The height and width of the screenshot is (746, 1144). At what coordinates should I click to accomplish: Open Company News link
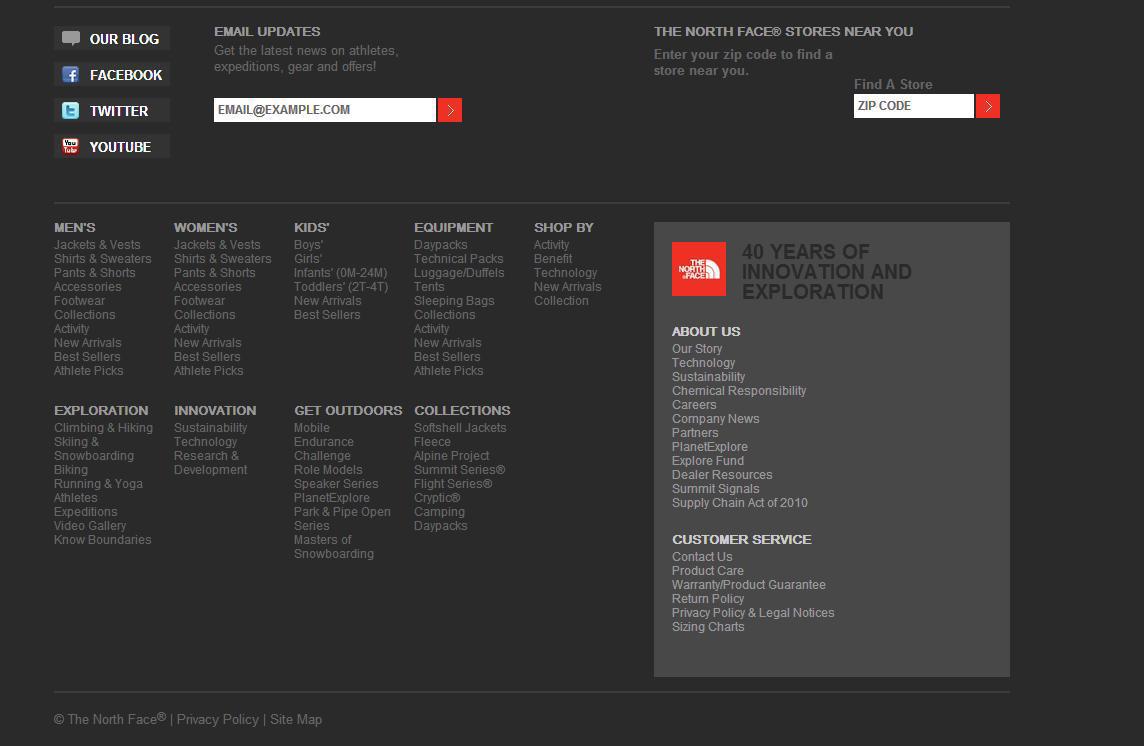point(716,419)
